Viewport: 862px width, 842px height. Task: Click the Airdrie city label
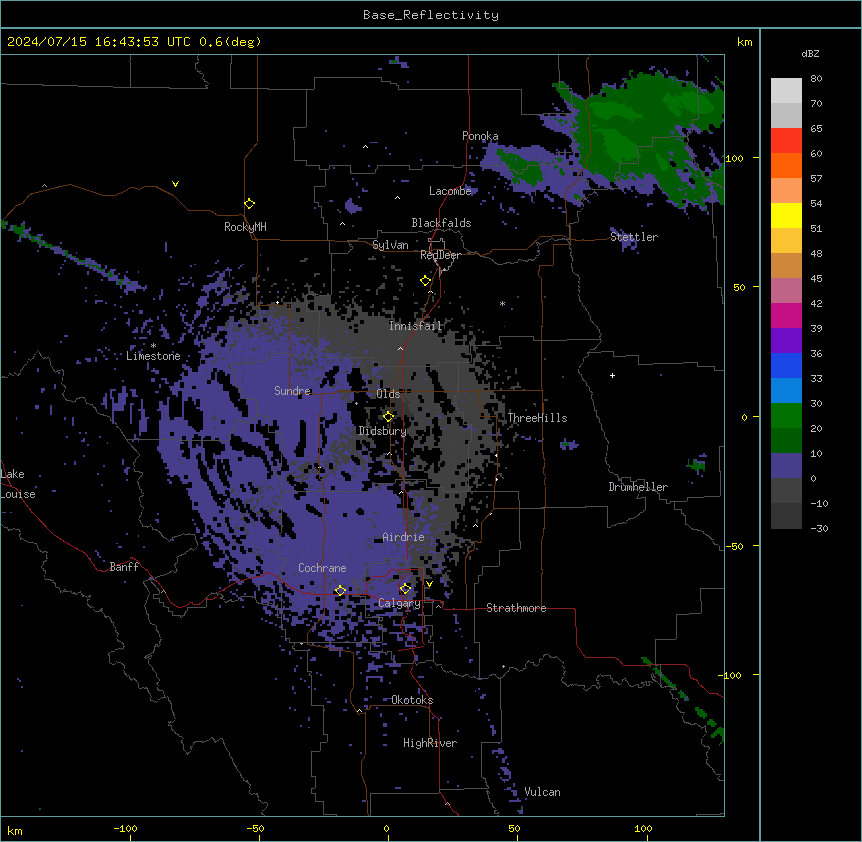[403, 537]
